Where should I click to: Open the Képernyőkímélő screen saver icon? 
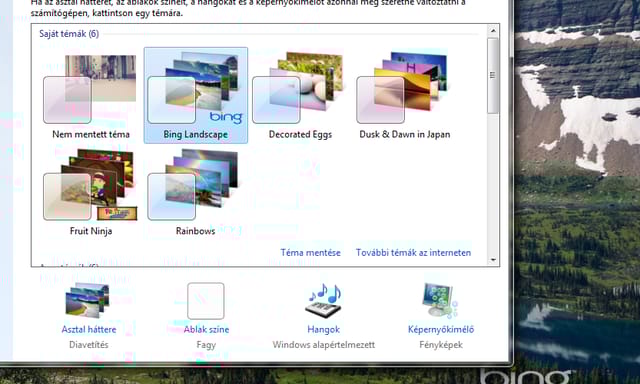click(x=440, y=300)
